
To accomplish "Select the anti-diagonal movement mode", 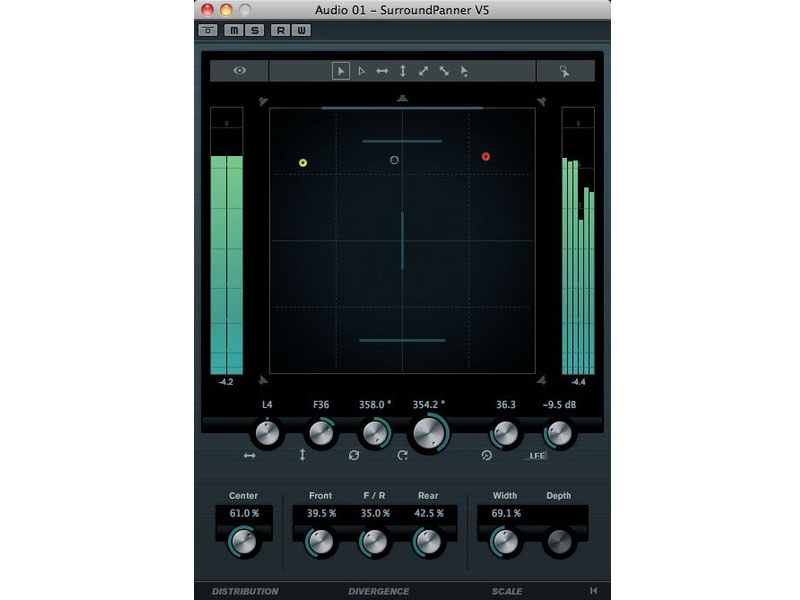I will pos(446,70).
